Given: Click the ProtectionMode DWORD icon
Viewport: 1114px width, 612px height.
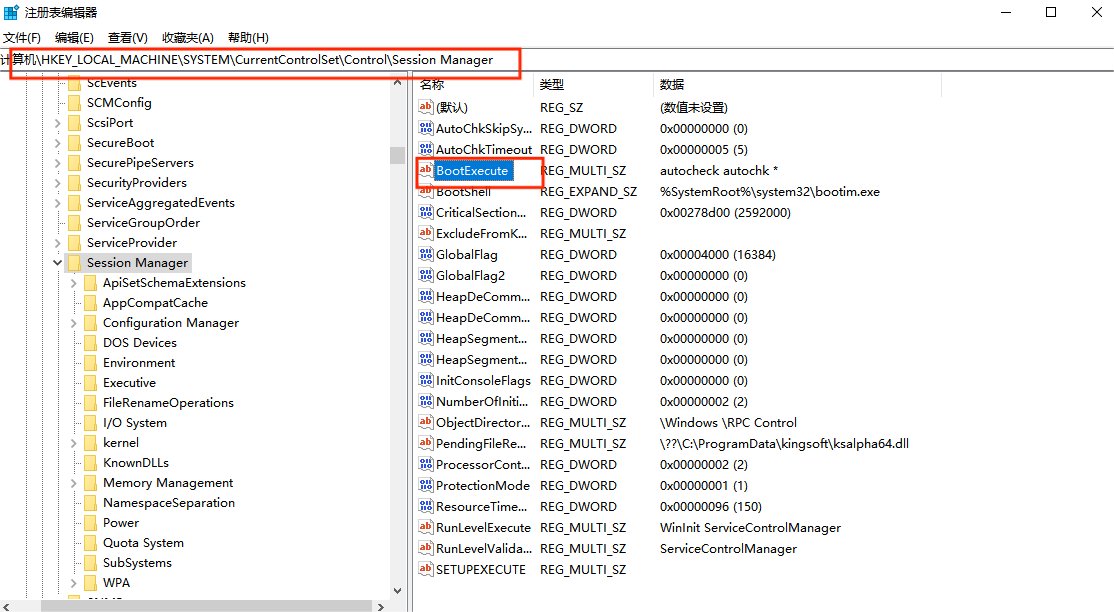Looking at the screenshot, I should pos(426,486).
